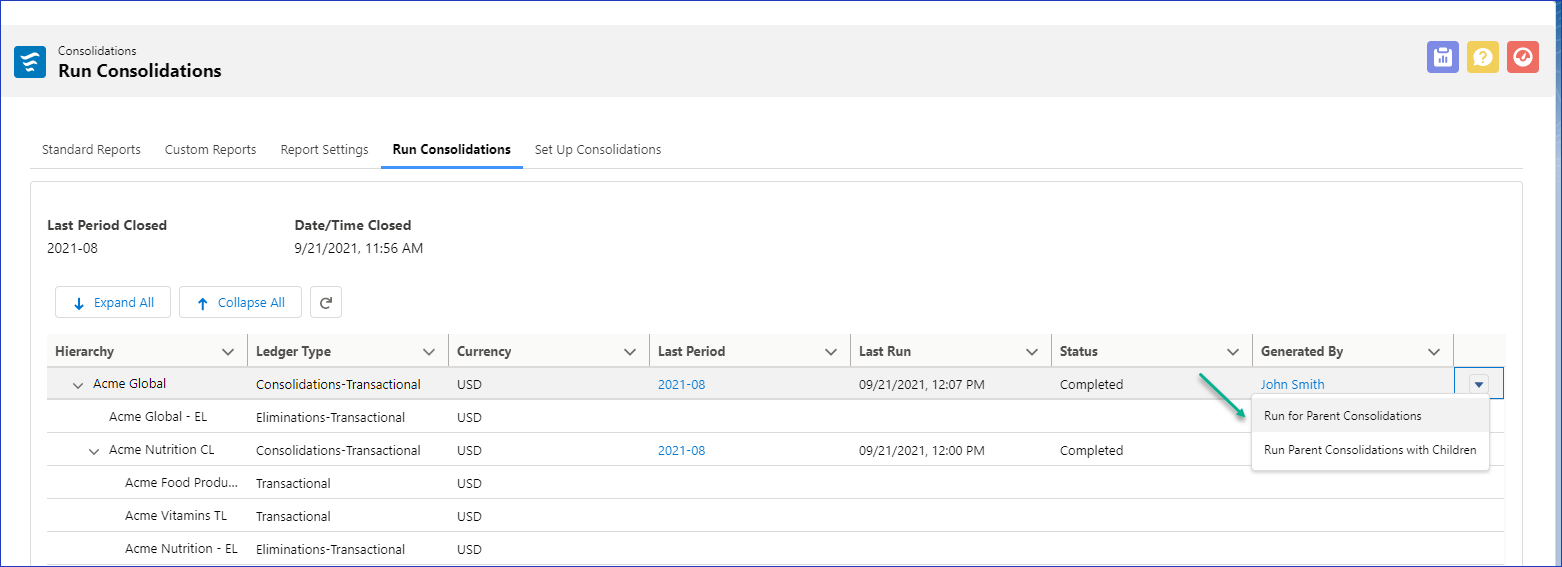Open the Status column header chevron
This screenshot has height=567, width=1562.
tap(1233, 352)
